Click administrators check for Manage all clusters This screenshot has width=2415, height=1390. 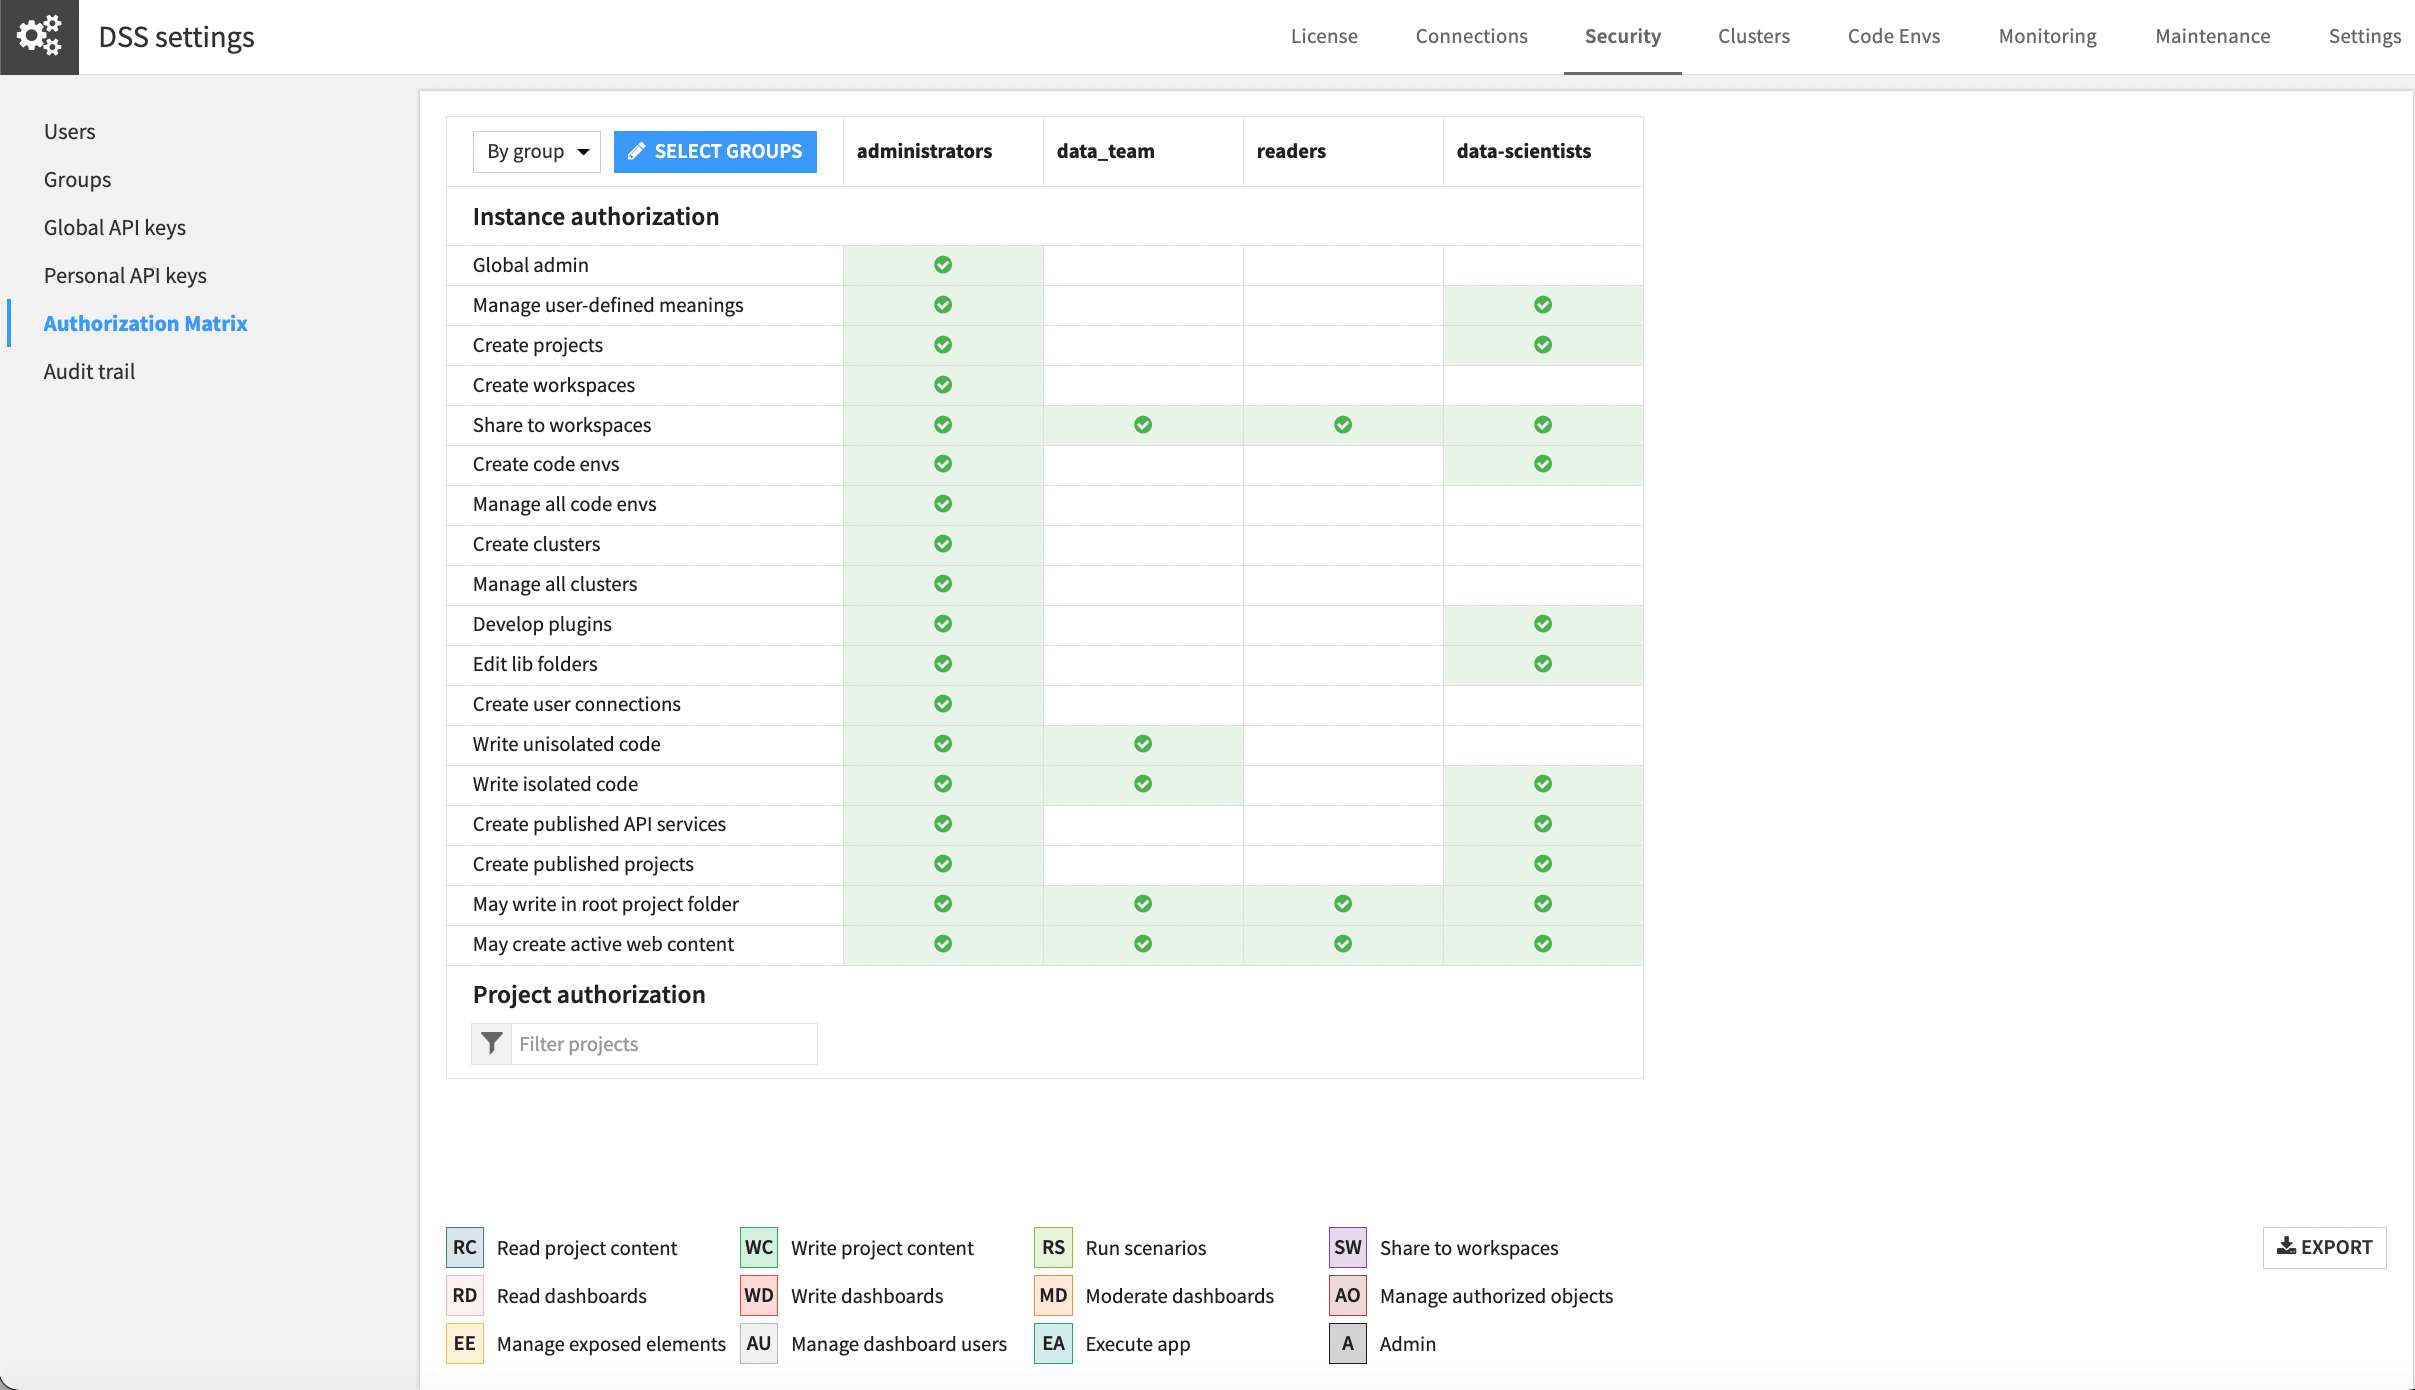coord(943,584)
